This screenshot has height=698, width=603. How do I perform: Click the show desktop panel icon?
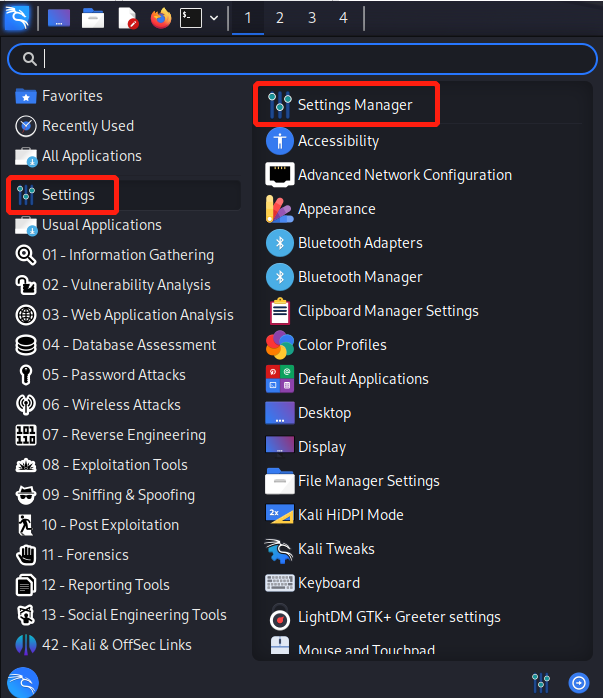click(x=59, y=18)
